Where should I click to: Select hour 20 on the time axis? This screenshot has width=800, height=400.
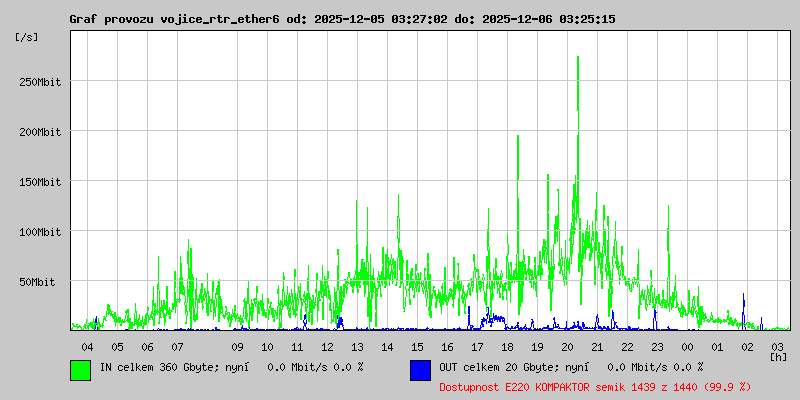567,347
